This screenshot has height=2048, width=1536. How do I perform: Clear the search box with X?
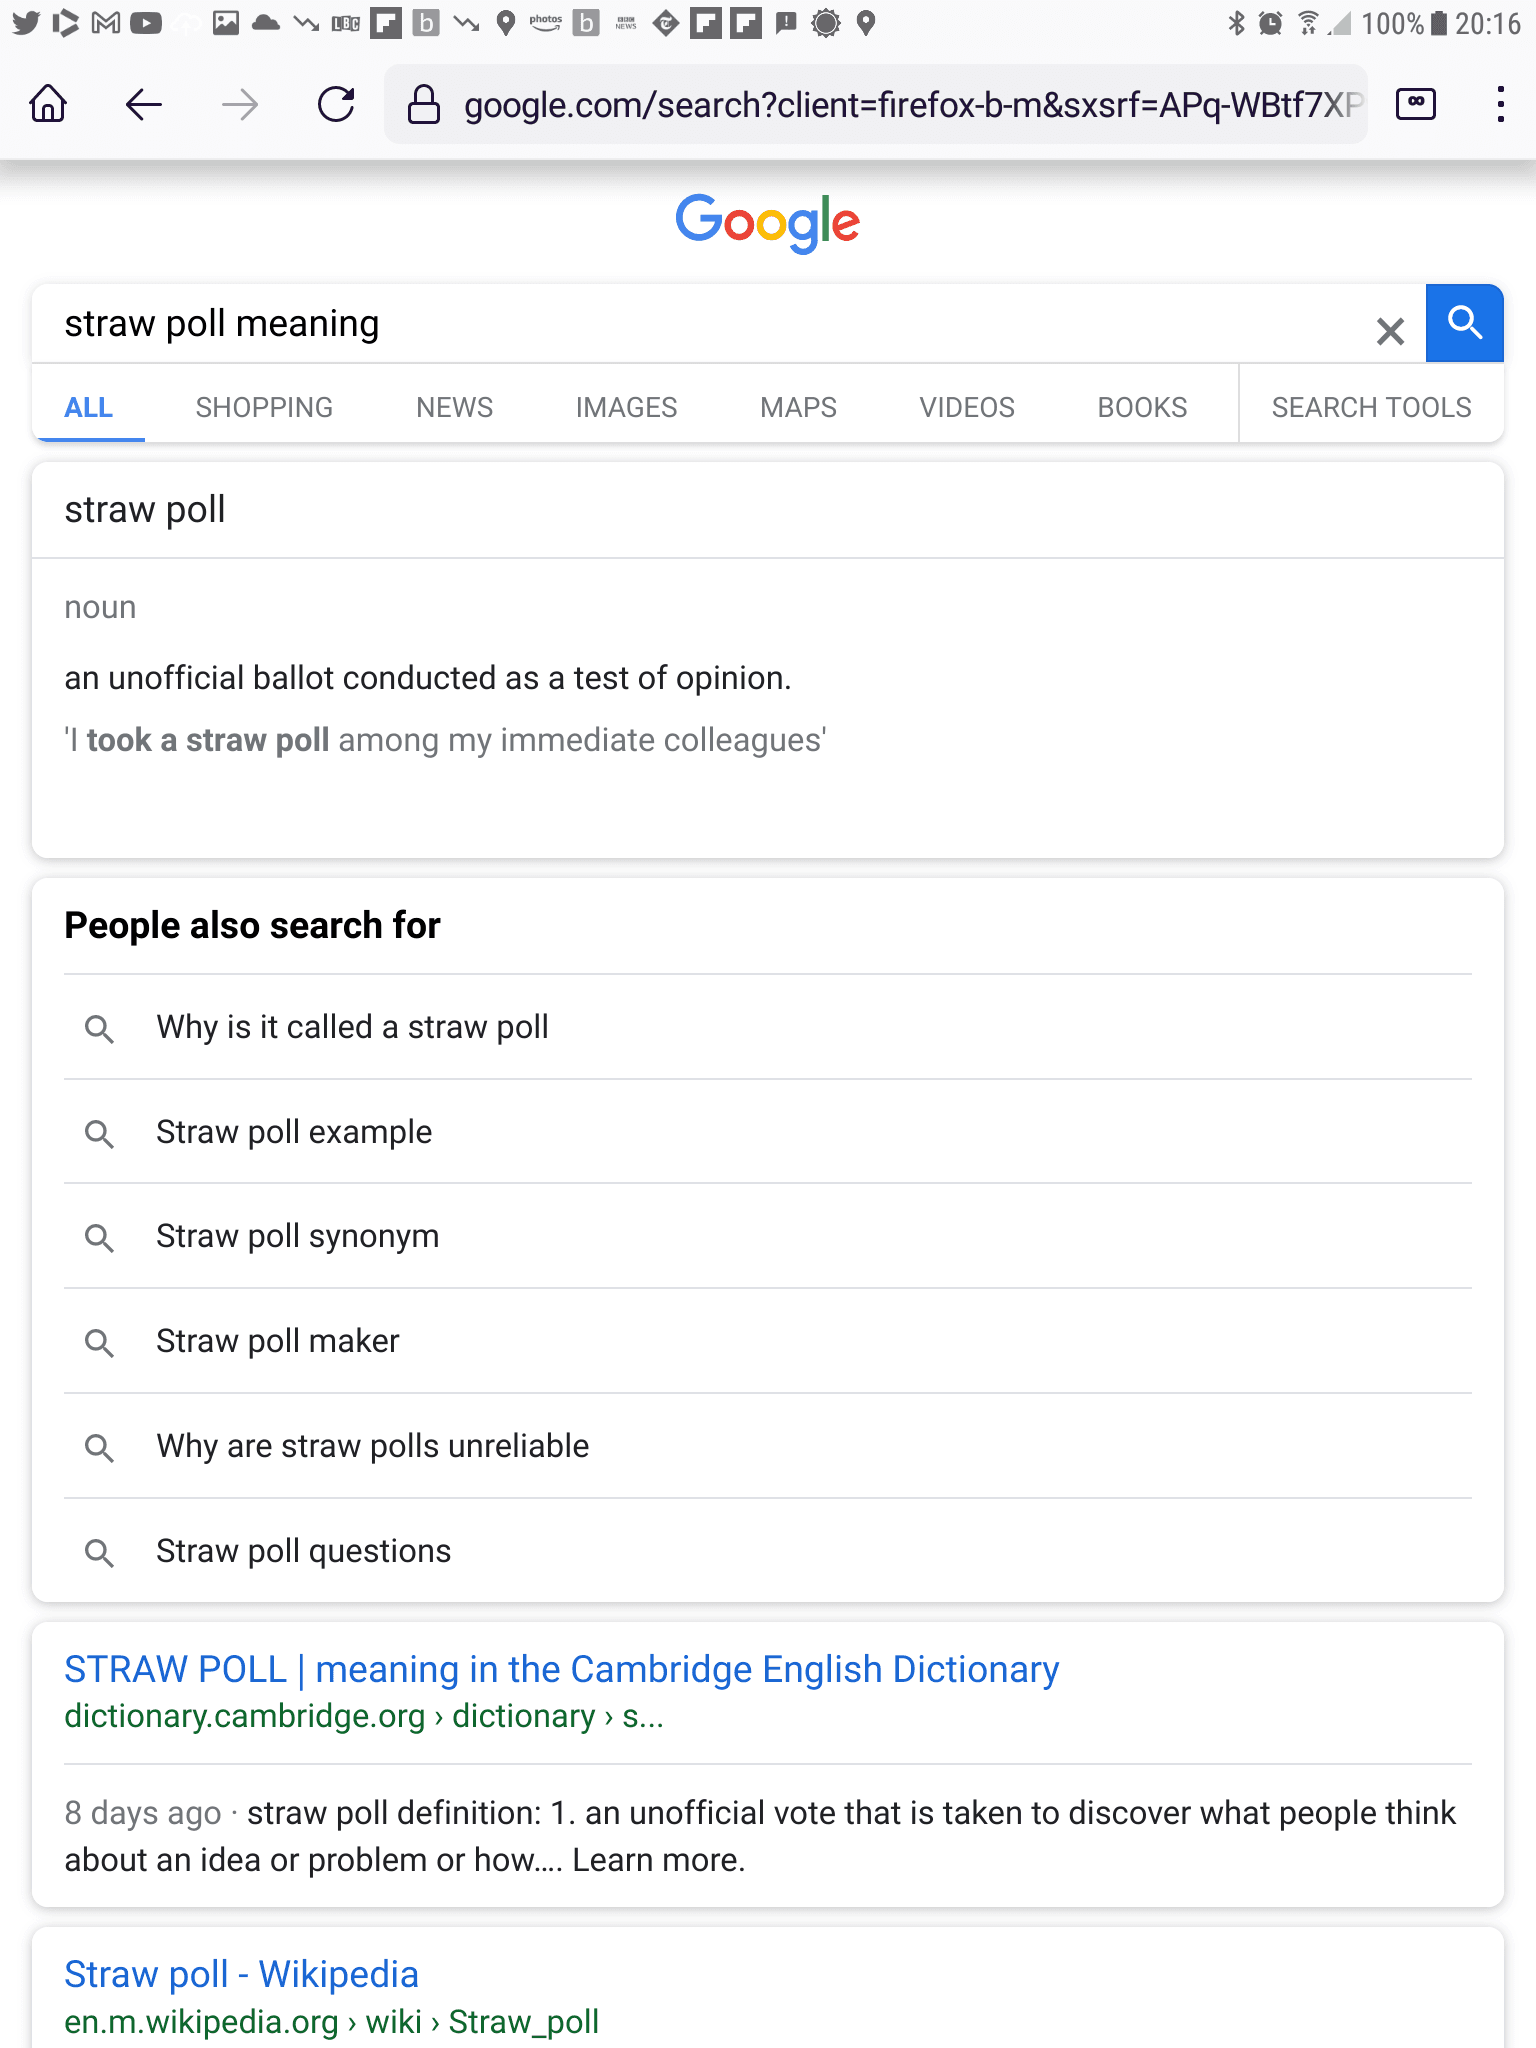1390,331
